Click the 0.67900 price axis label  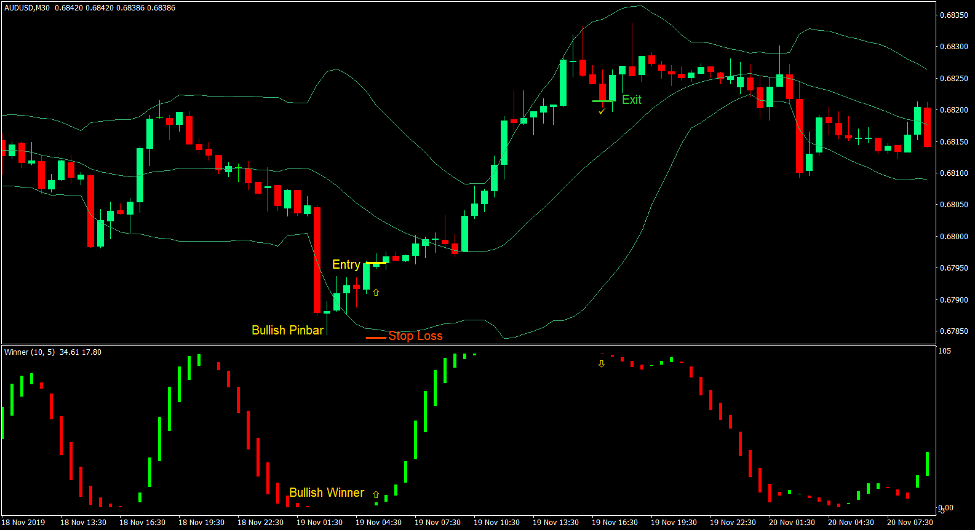coord(953,300)
